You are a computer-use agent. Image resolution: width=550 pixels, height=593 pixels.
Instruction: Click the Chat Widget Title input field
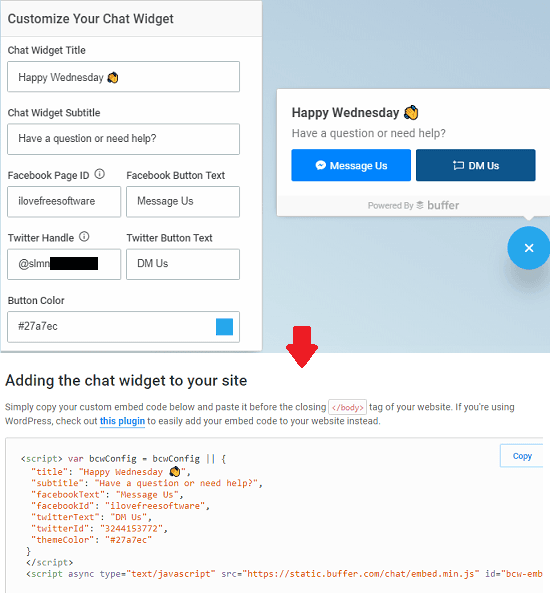[123, 77]
